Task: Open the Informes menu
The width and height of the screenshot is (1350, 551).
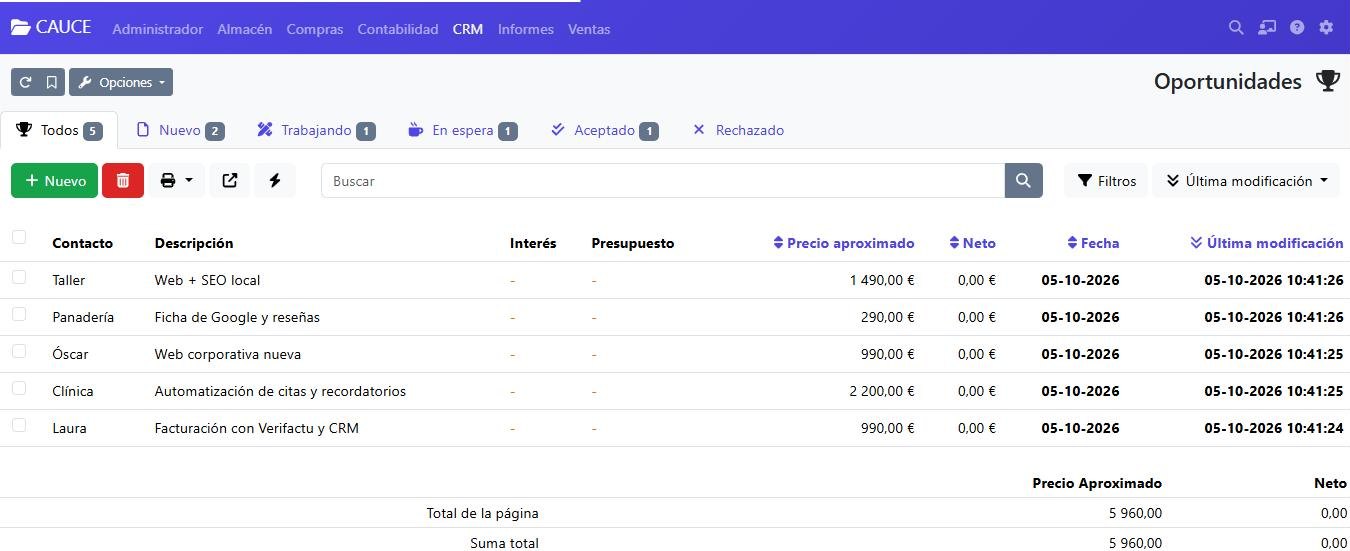Action: click(x=526, y=29)
